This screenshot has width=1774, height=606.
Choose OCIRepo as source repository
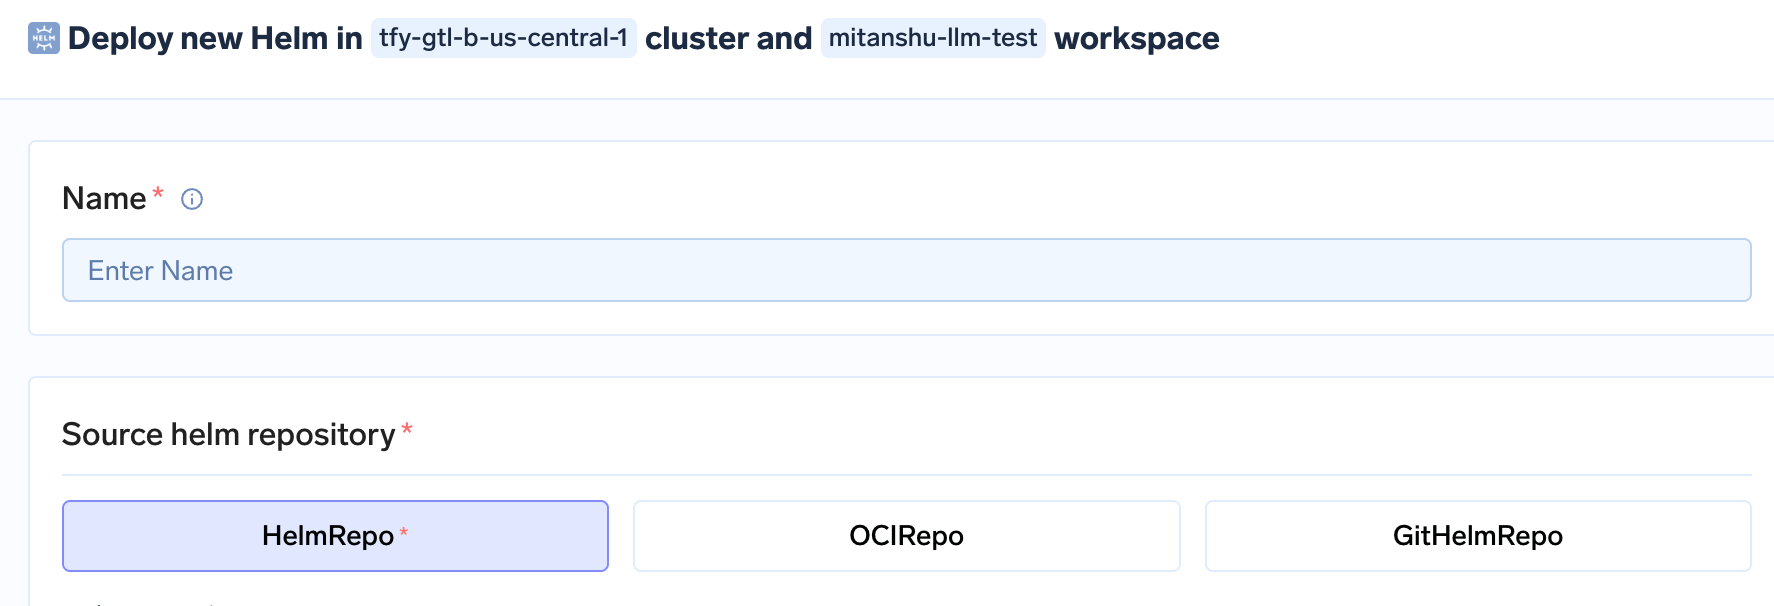point(906,536)
